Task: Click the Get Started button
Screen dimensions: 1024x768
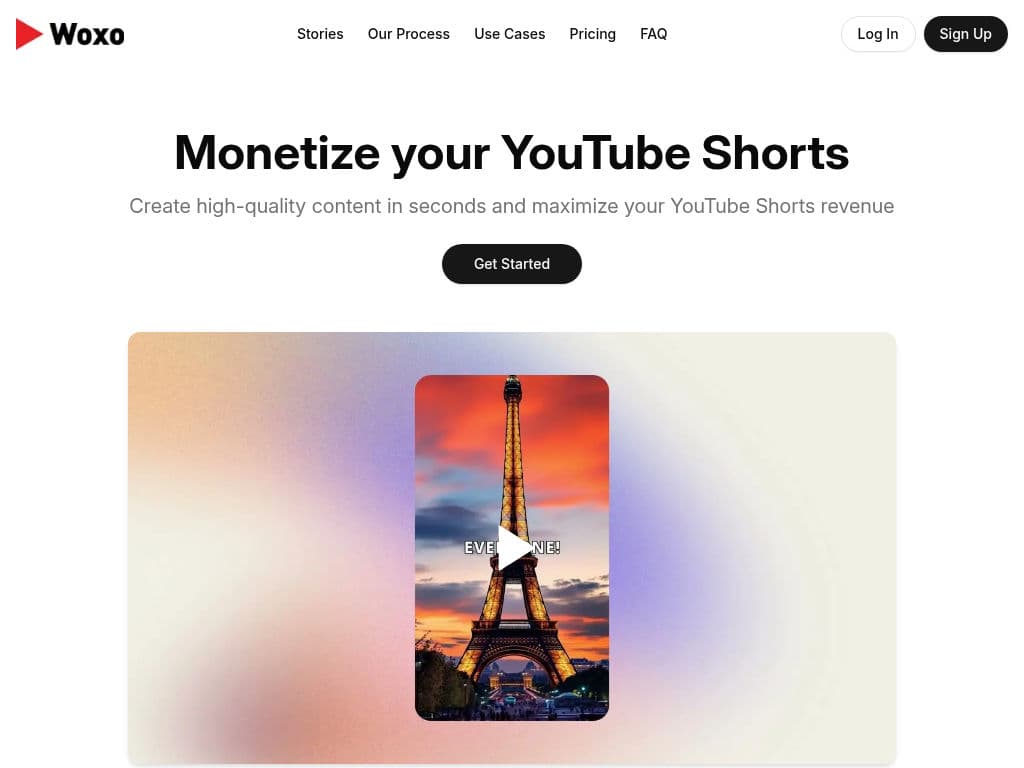Action: click(512, 264)
